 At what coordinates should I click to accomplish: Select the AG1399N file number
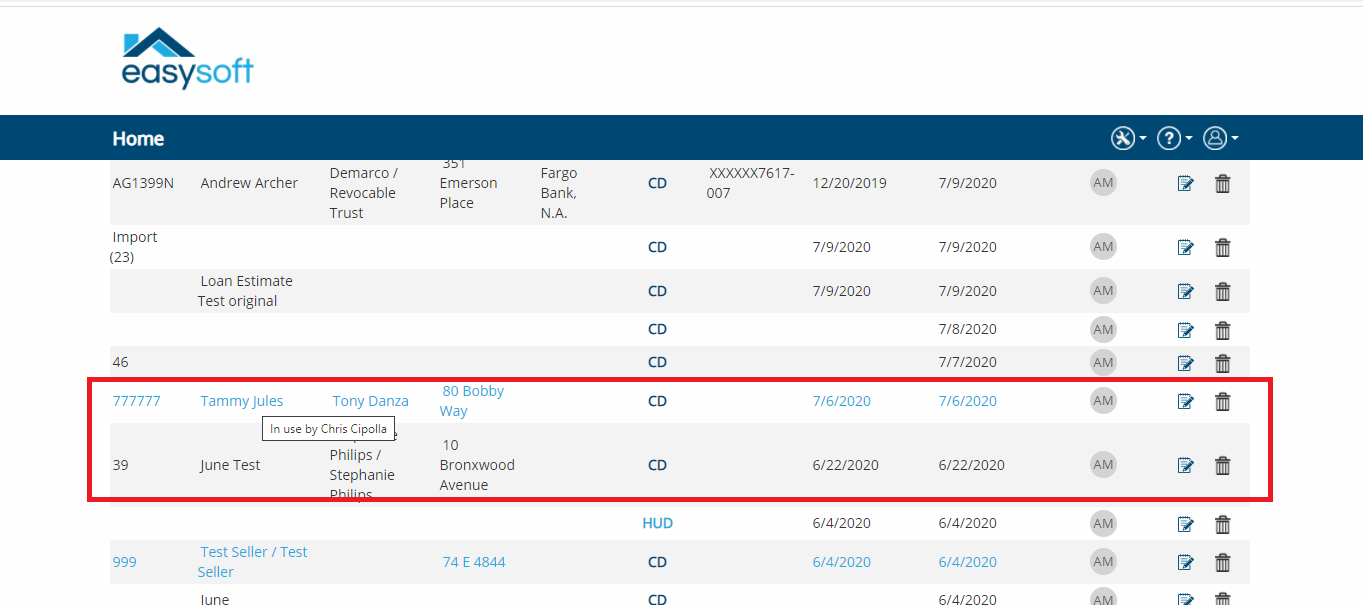pyautogui.click(x=143, y=183)
